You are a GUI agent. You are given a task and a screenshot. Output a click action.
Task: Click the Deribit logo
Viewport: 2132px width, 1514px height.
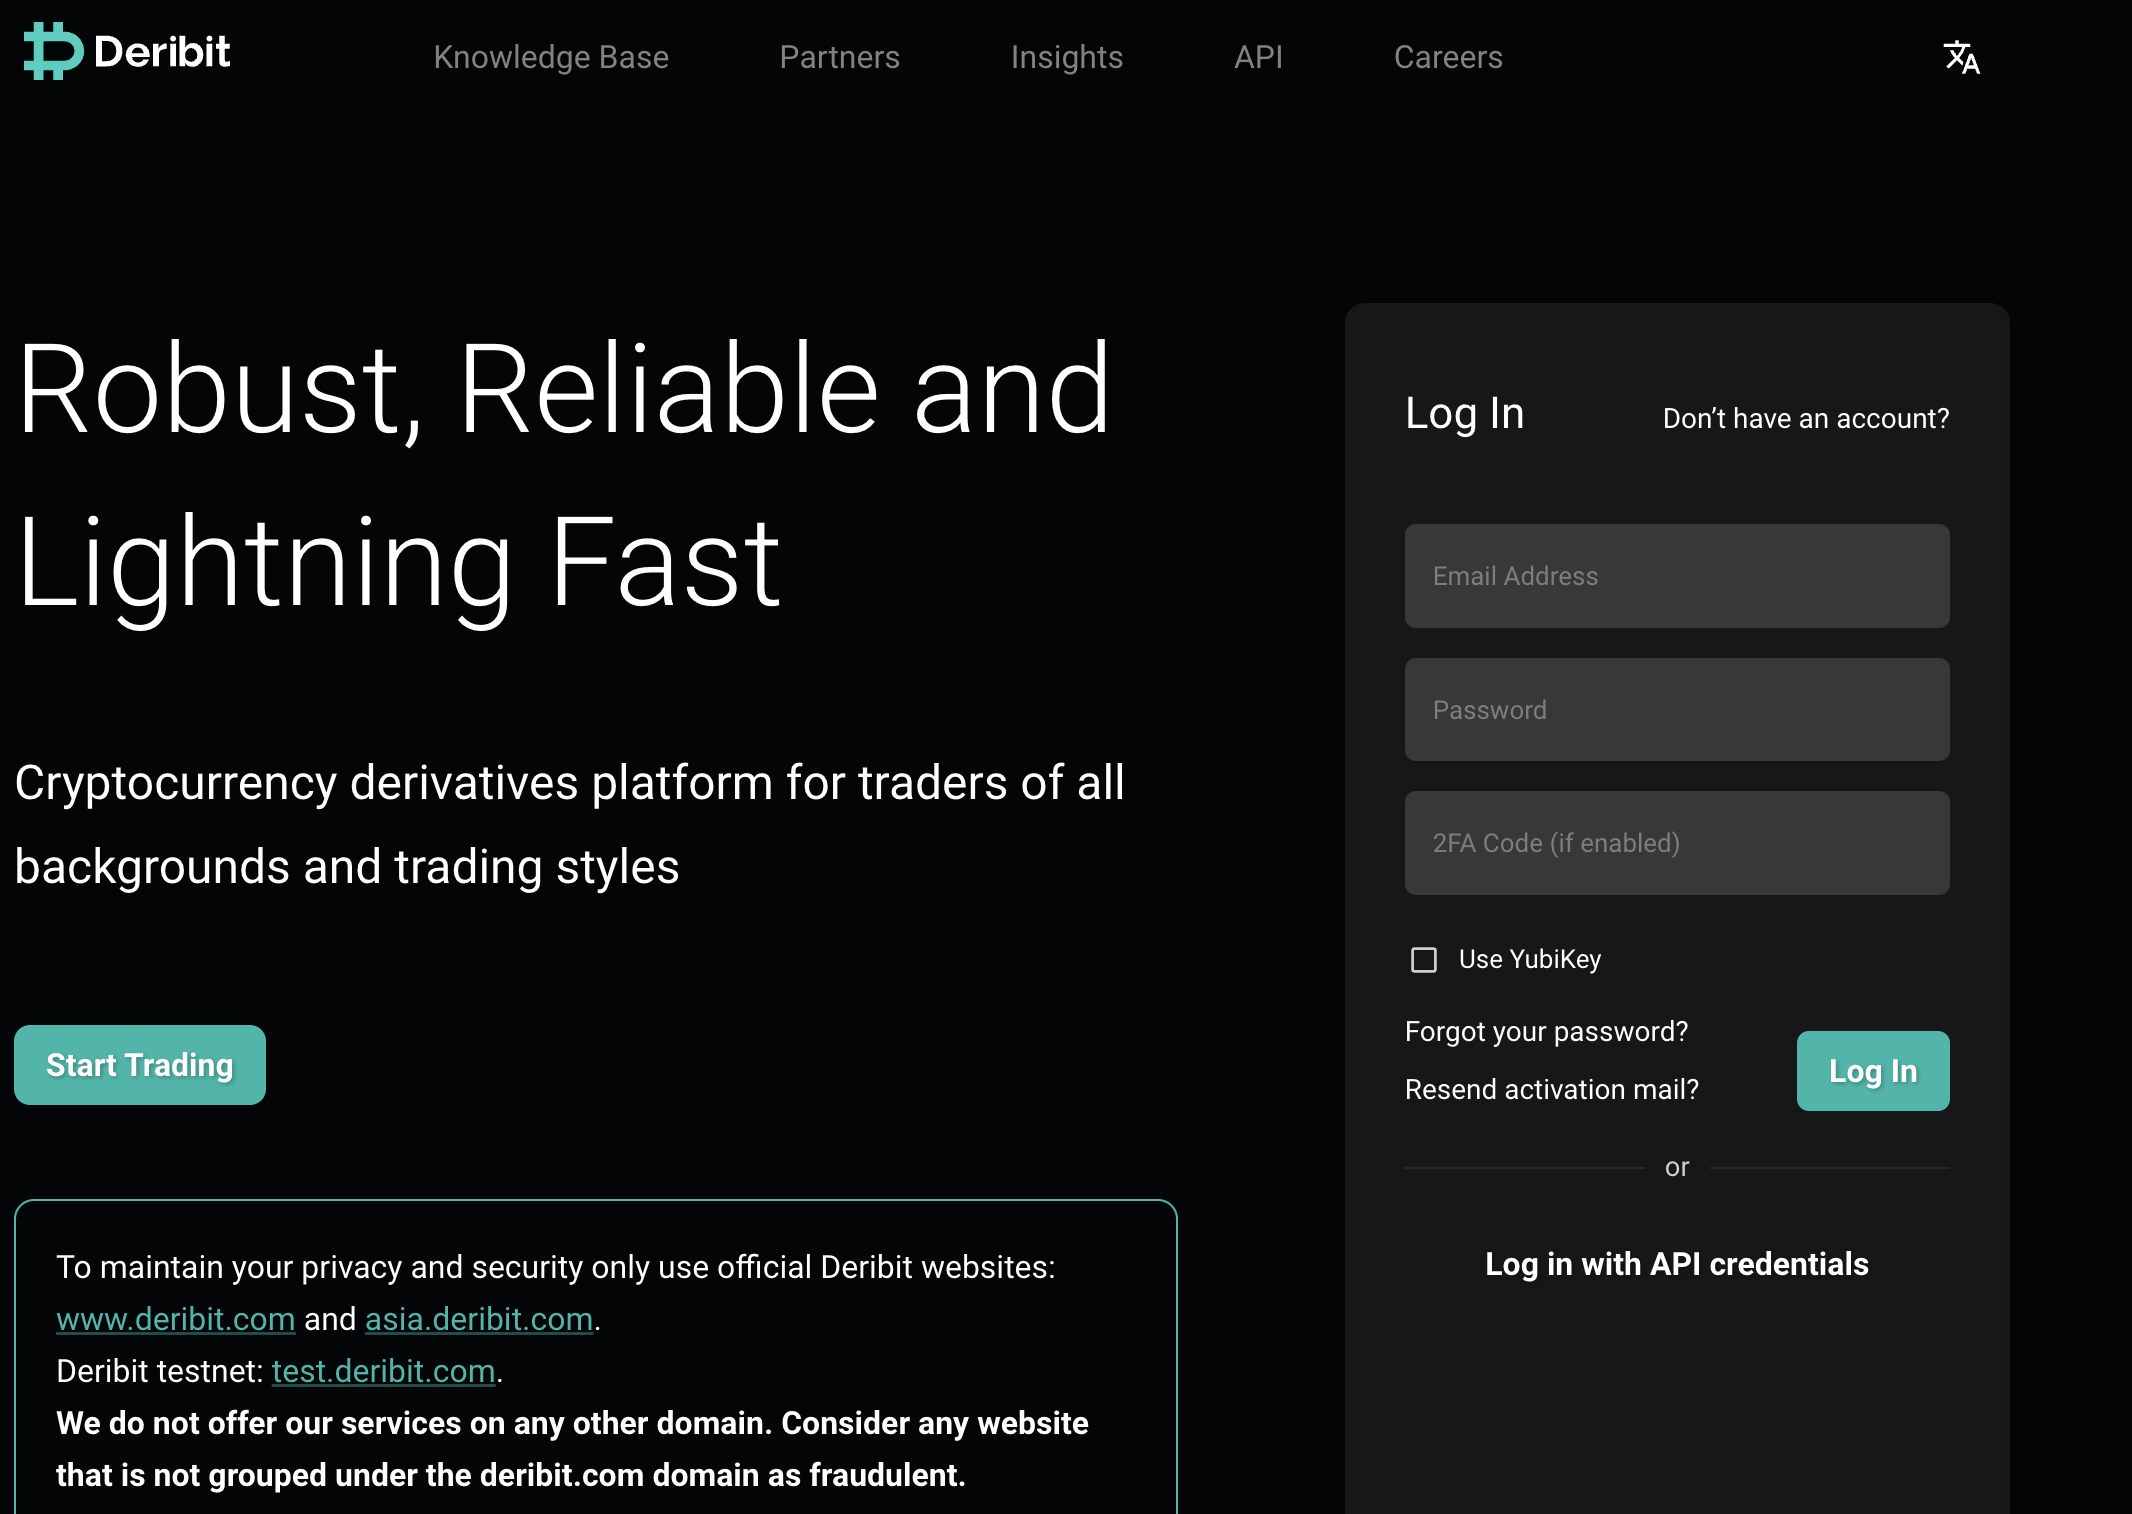click(127, 51)
